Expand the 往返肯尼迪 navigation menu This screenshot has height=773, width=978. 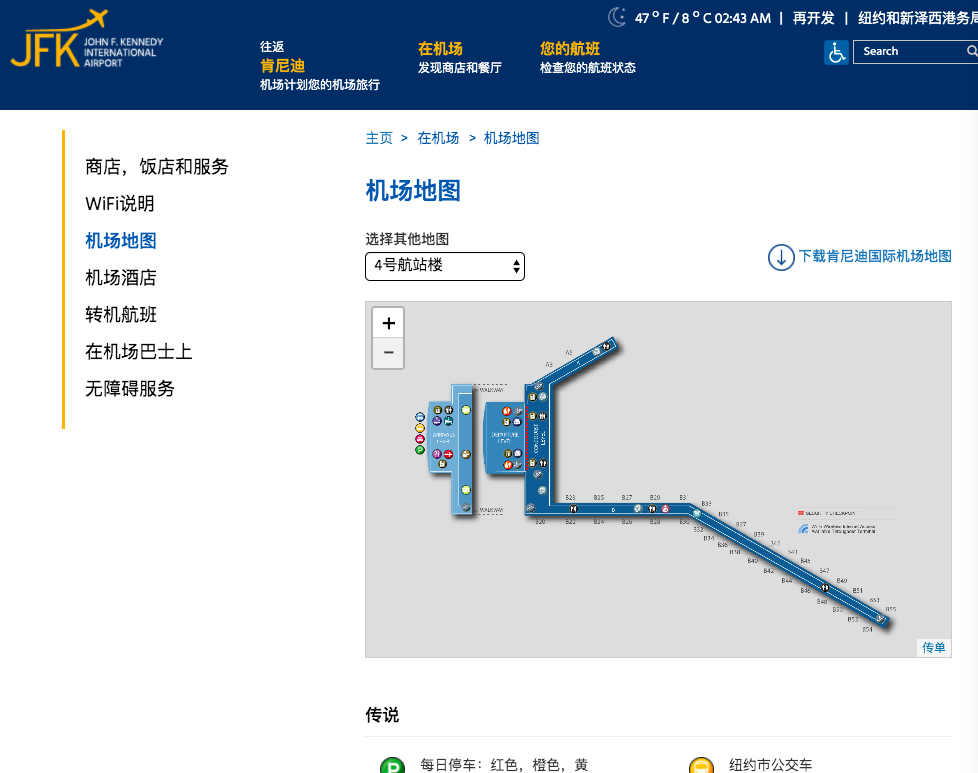(x=282, y=66)
